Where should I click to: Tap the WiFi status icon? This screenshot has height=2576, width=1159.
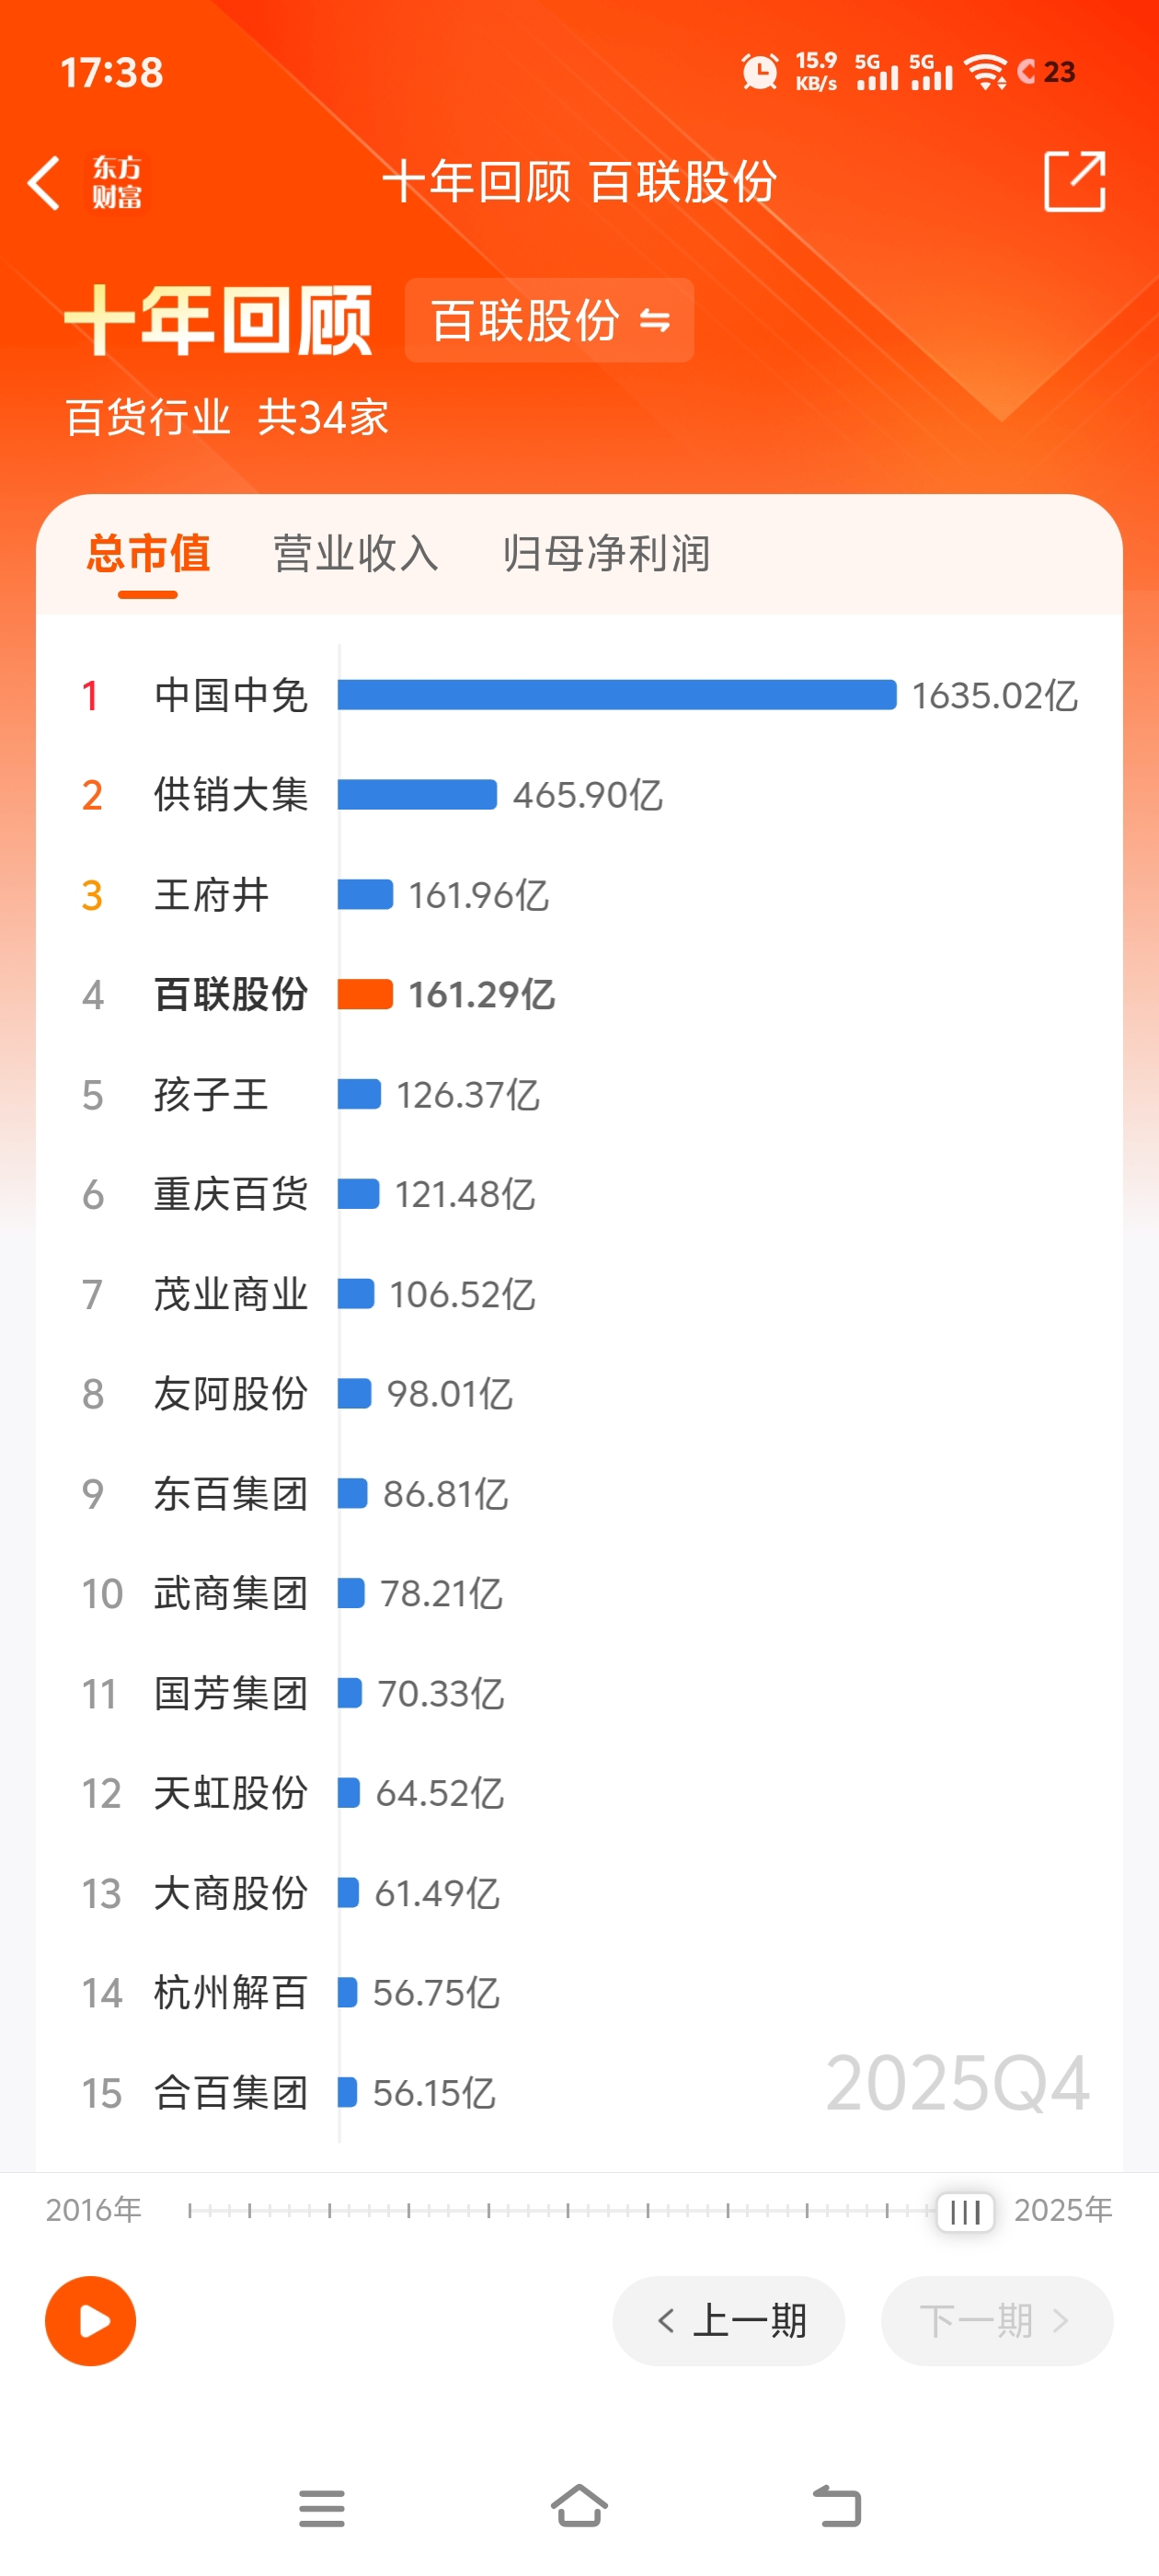pos(986,72)
